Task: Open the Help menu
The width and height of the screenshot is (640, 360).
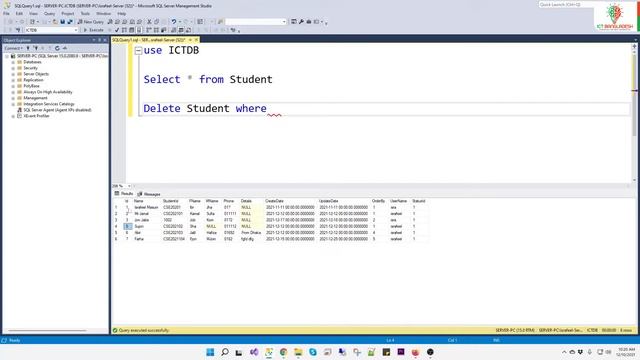Action: 122,13
